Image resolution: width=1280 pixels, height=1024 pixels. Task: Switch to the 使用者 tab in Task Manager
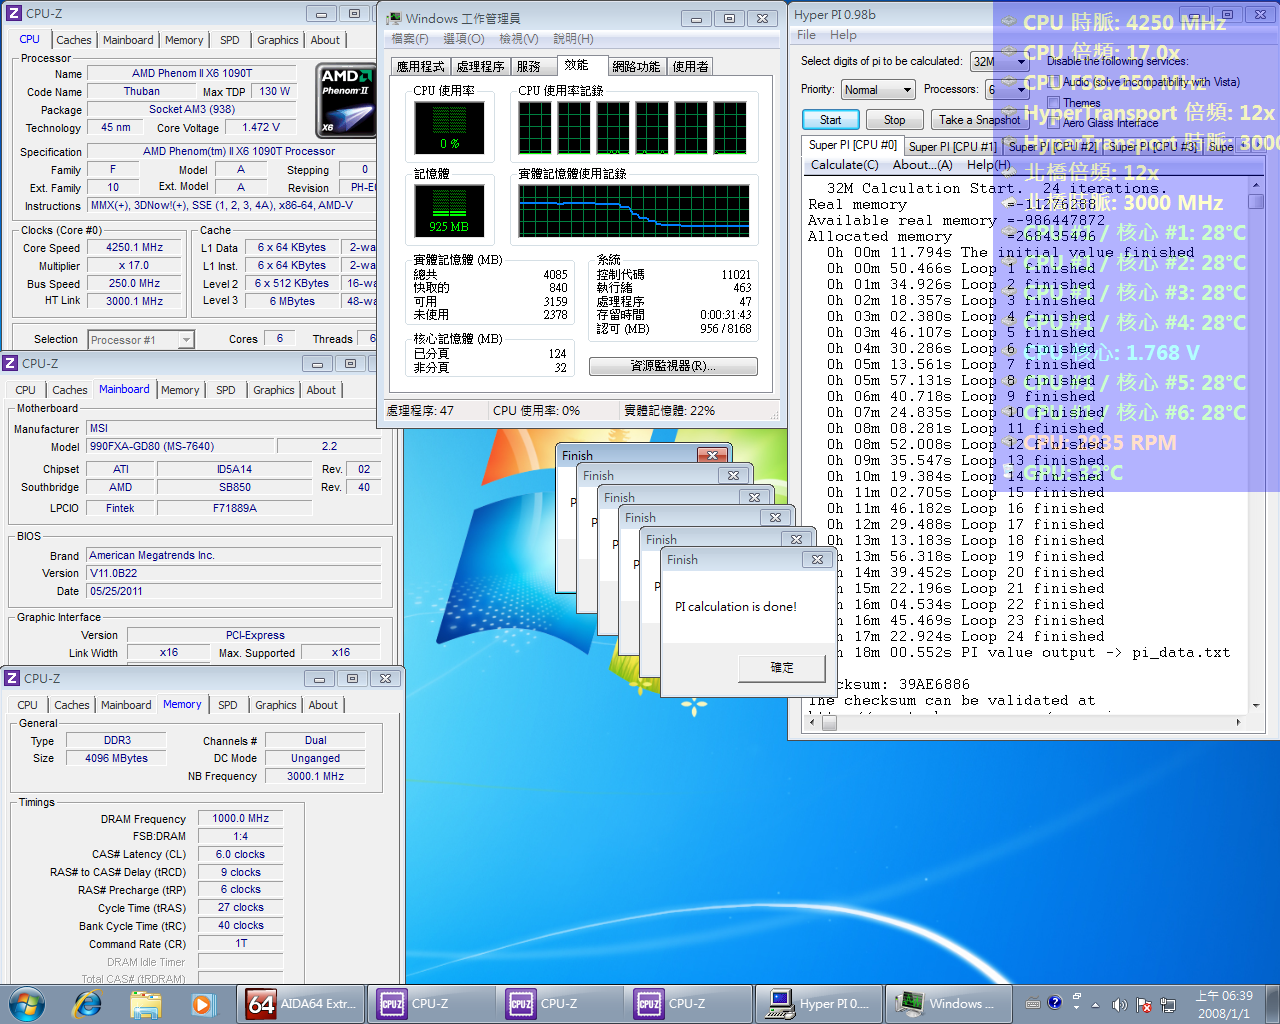click(x=690, y=67)
